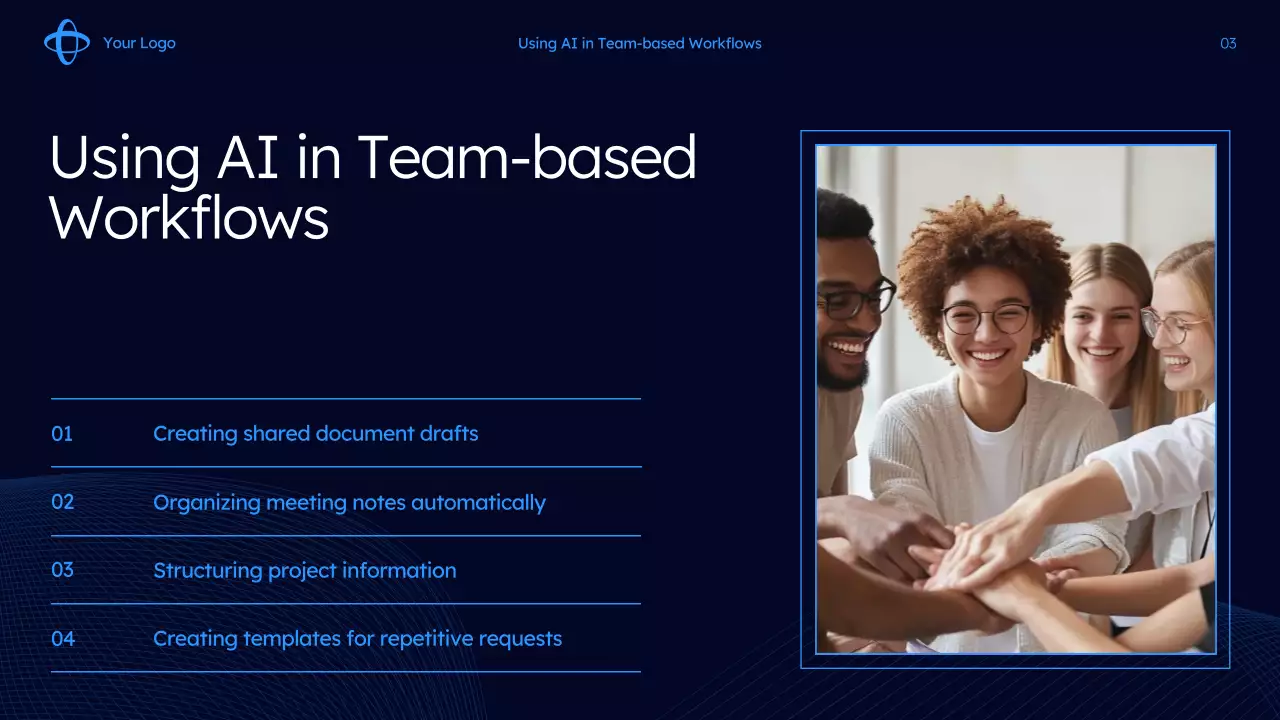Select the "Your Logo" text
This screenshot has height=720, width=1280.
pyautogui.click(x=139, y=43)
